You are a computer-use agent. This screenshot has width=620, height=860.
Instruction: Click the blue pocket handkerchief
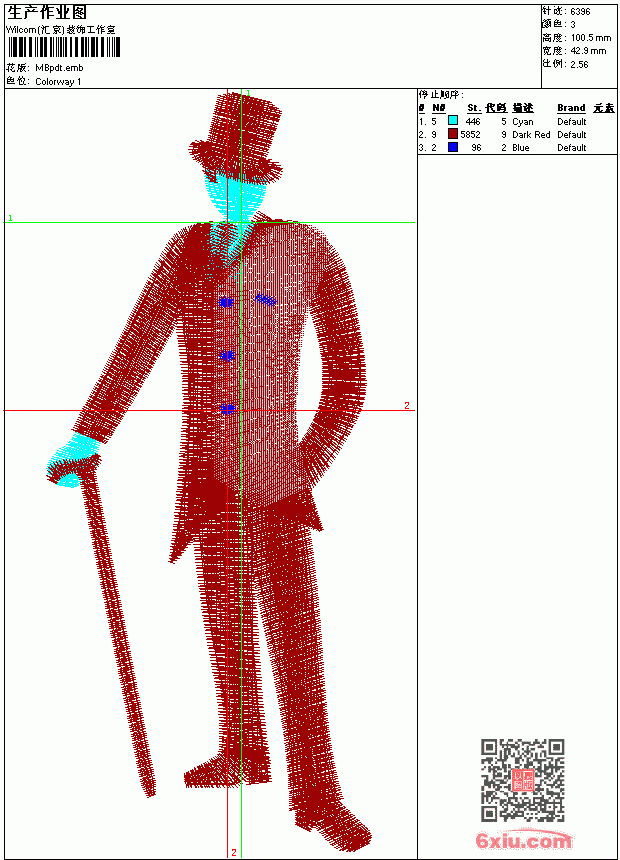click(266, 299)
